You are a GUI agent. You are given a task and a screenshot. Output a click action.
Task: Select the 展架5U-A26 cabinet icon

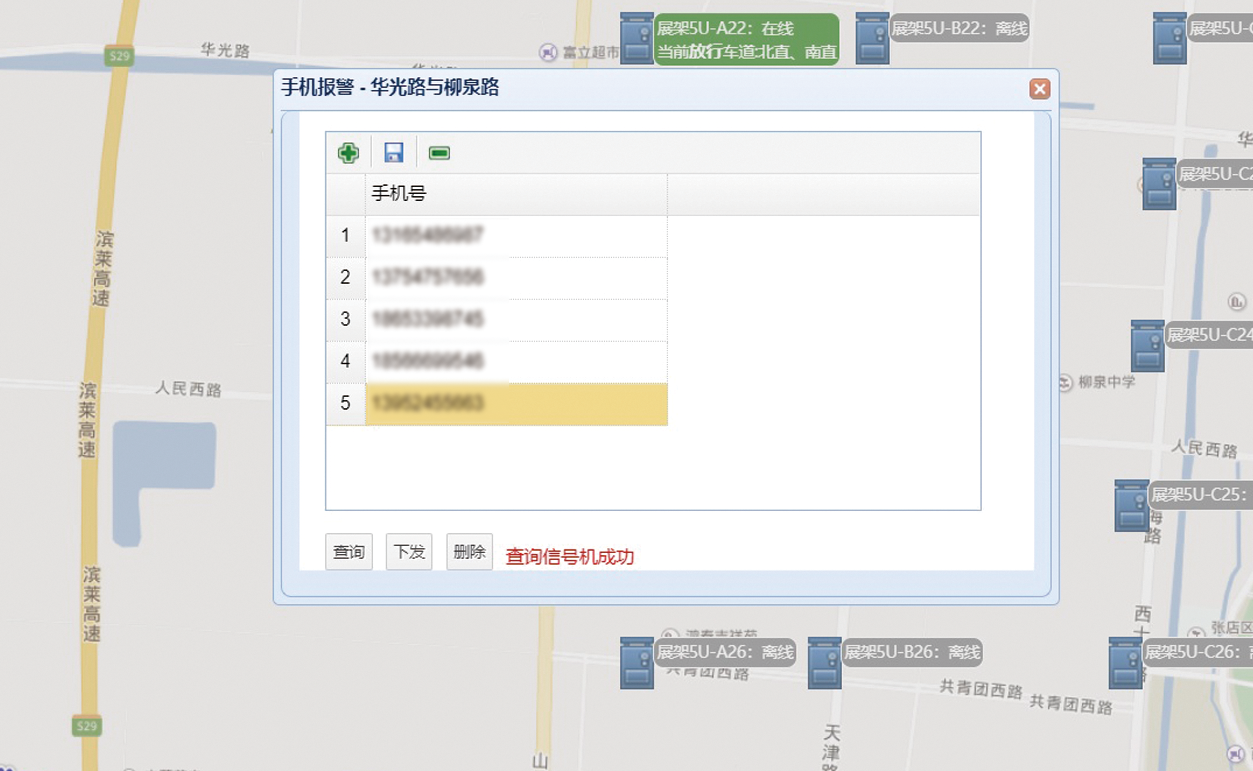click(636, 663)
